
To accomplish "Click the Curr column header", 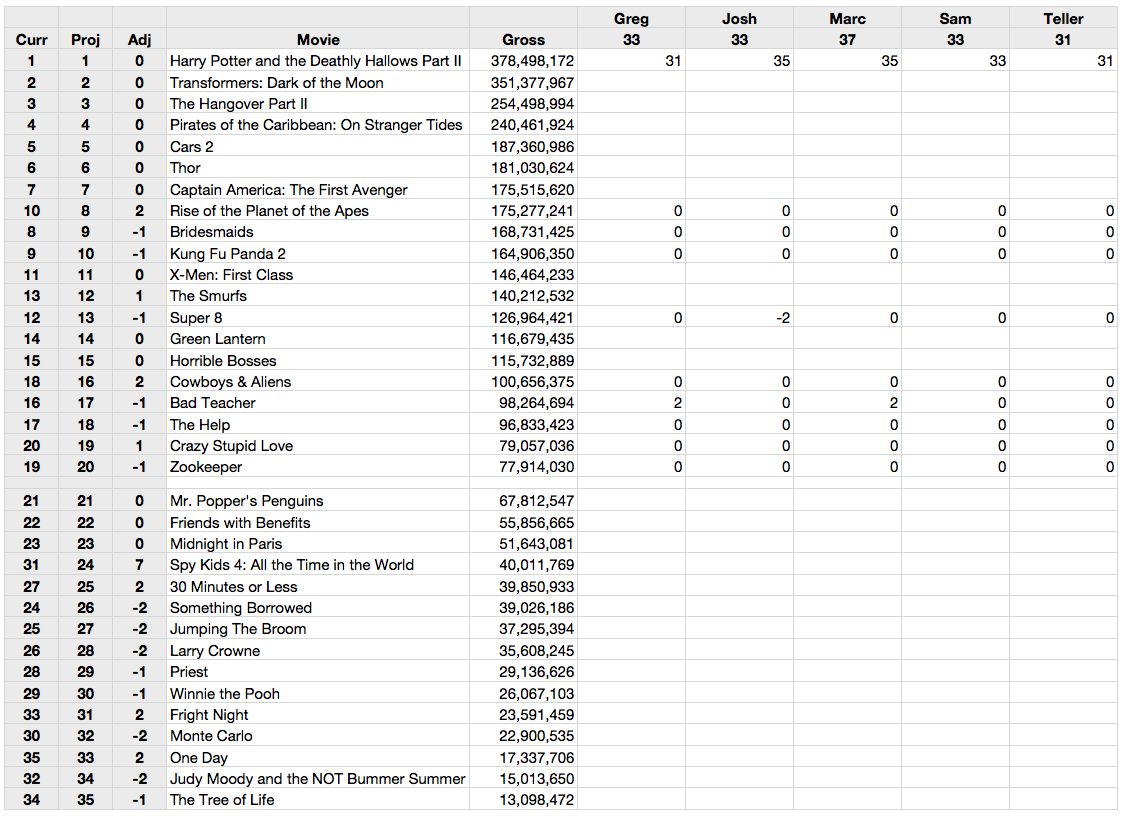I will (x=32, y=40).
